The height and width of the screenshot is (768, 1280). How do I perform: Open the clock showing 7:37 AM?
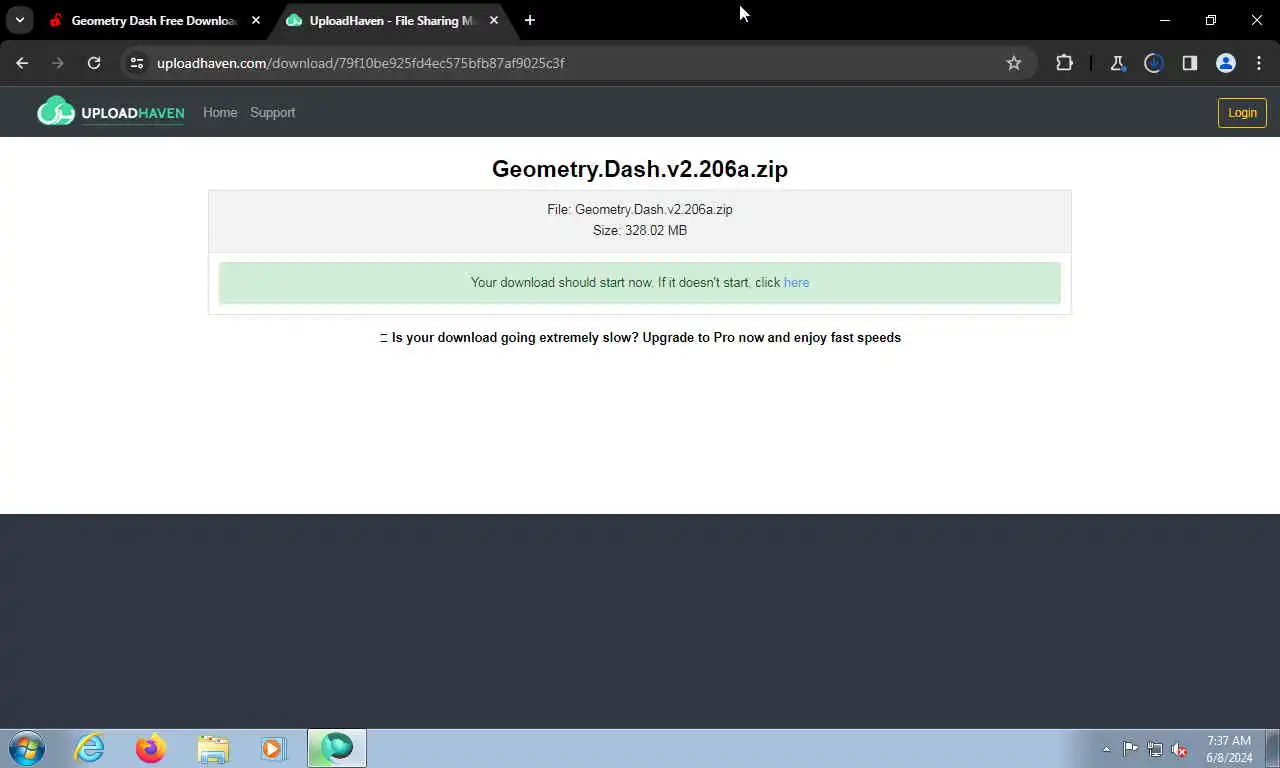tap(1229, 749)
